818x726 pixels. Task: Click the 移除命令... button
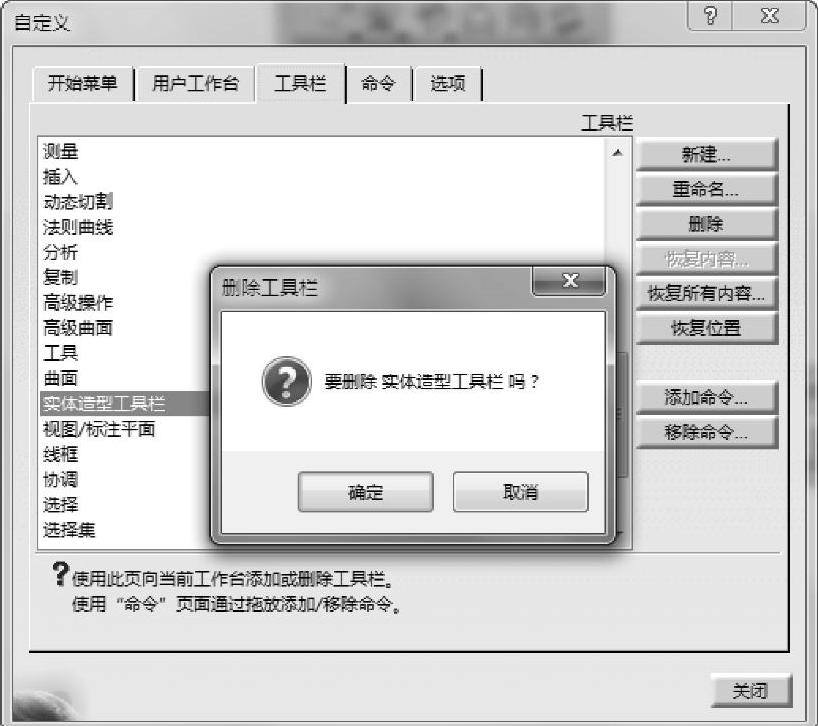coord(706,432)
